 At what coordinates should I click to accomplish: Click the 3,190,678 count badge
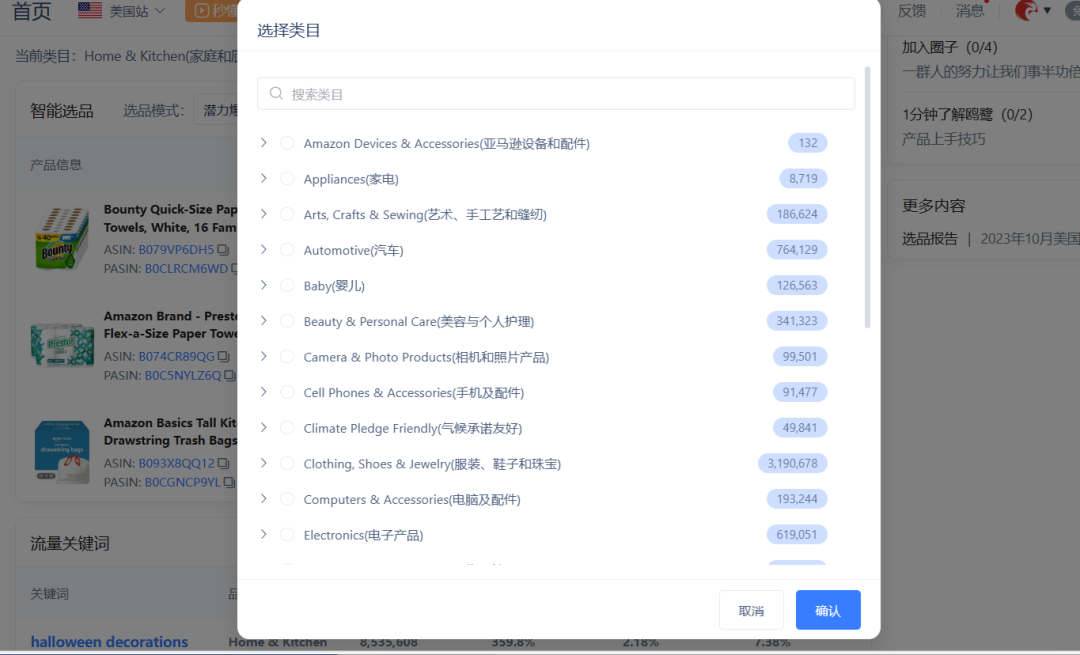click(x=793, y=463)
